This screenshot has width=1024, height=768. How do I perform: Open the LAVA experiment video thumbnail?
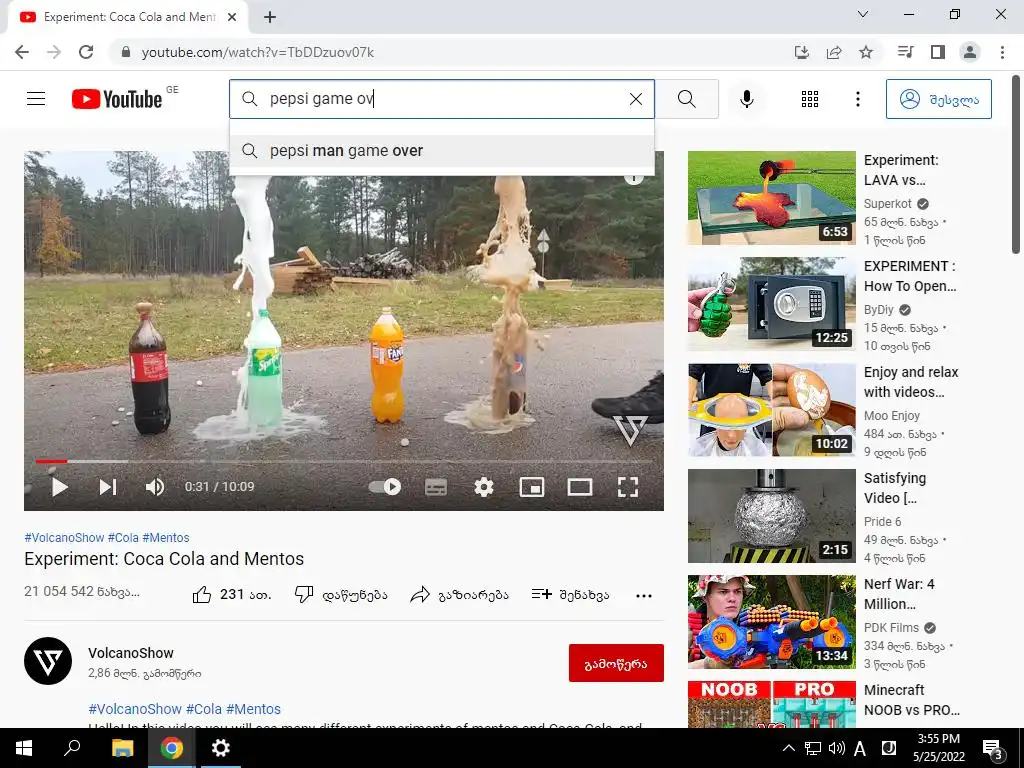click(771, 198)
